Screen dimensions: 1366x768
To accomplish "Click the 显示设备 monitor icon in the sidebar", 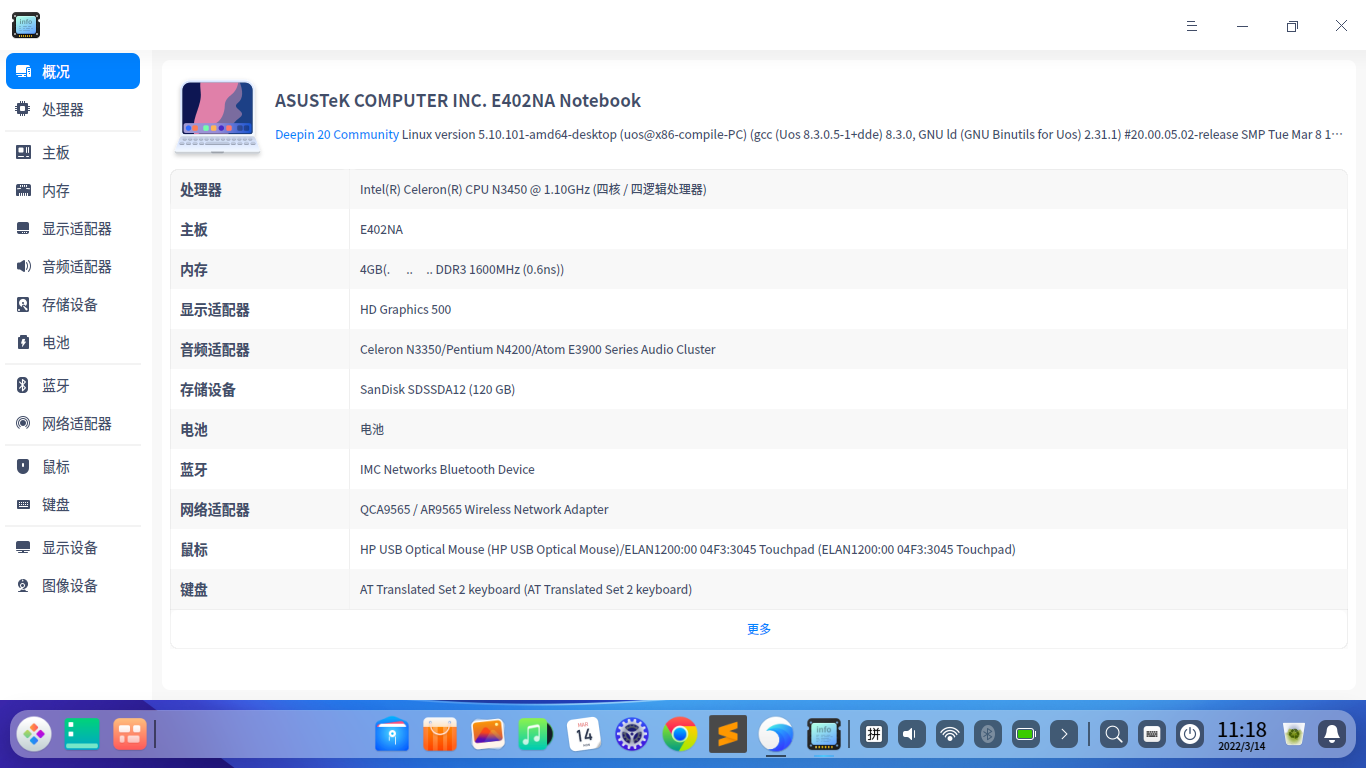I will [23, 547].
